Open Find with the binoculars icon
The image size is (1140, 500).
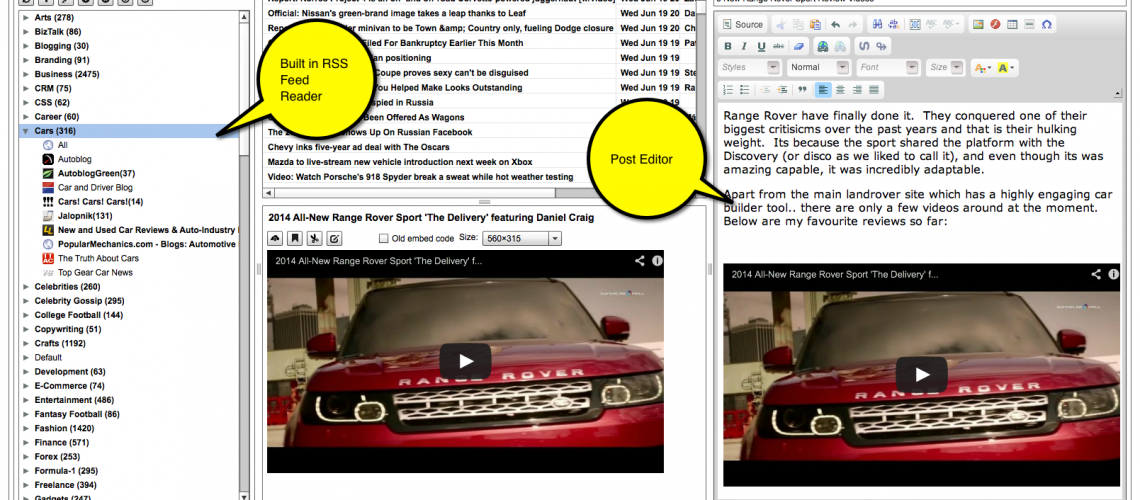(878, 24)
